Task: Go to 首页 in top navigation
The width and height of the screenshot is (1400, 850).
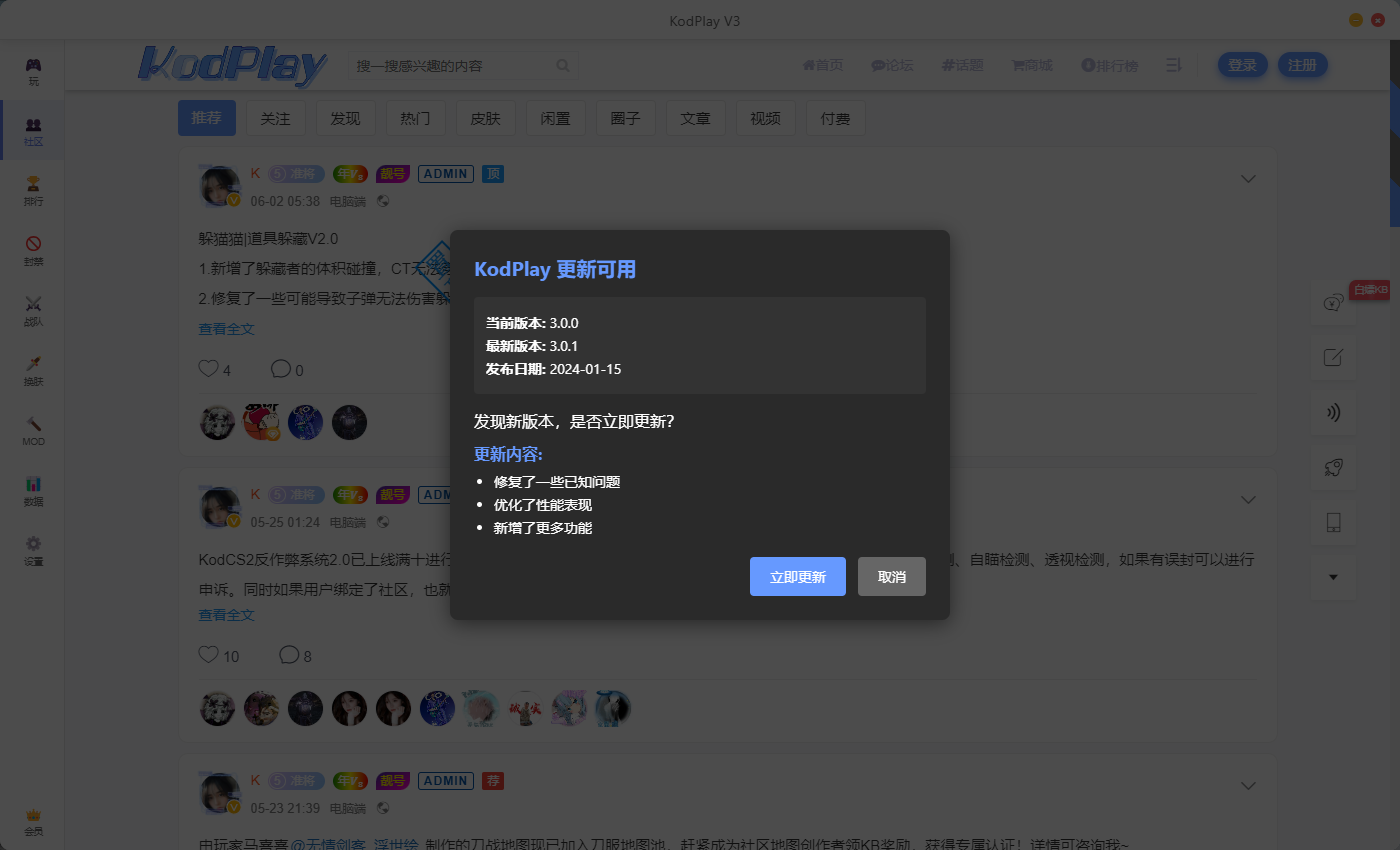Action: pyautogui.click(x=822, y=65)
